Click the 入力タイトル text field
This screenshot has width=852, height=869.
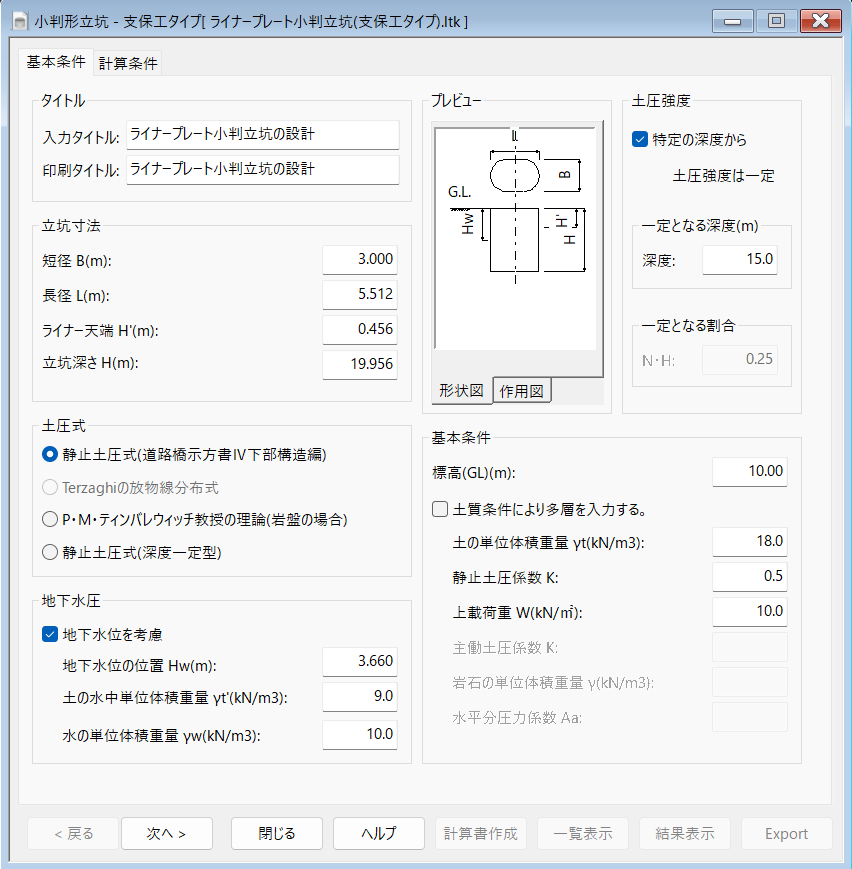tap(262, 135)
